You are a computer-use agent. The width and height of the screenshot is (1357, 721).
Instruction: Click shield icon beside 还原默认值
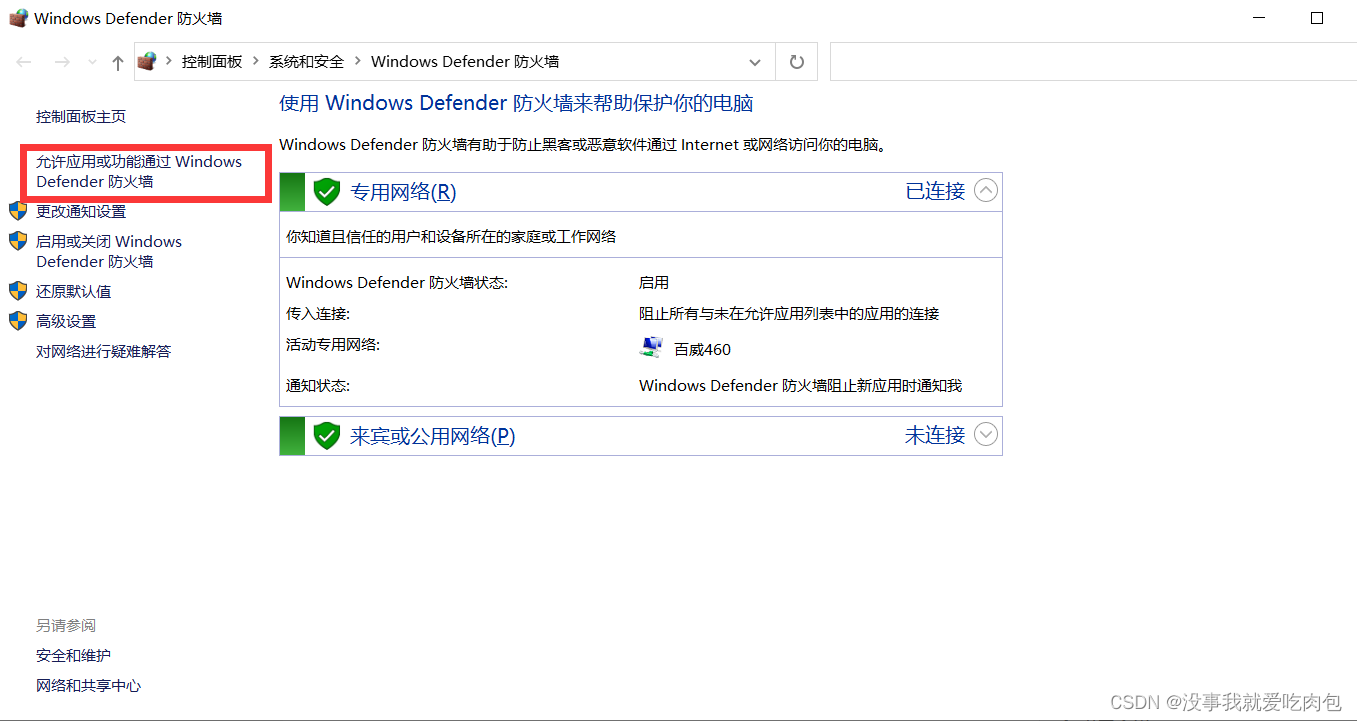(18, 291)
